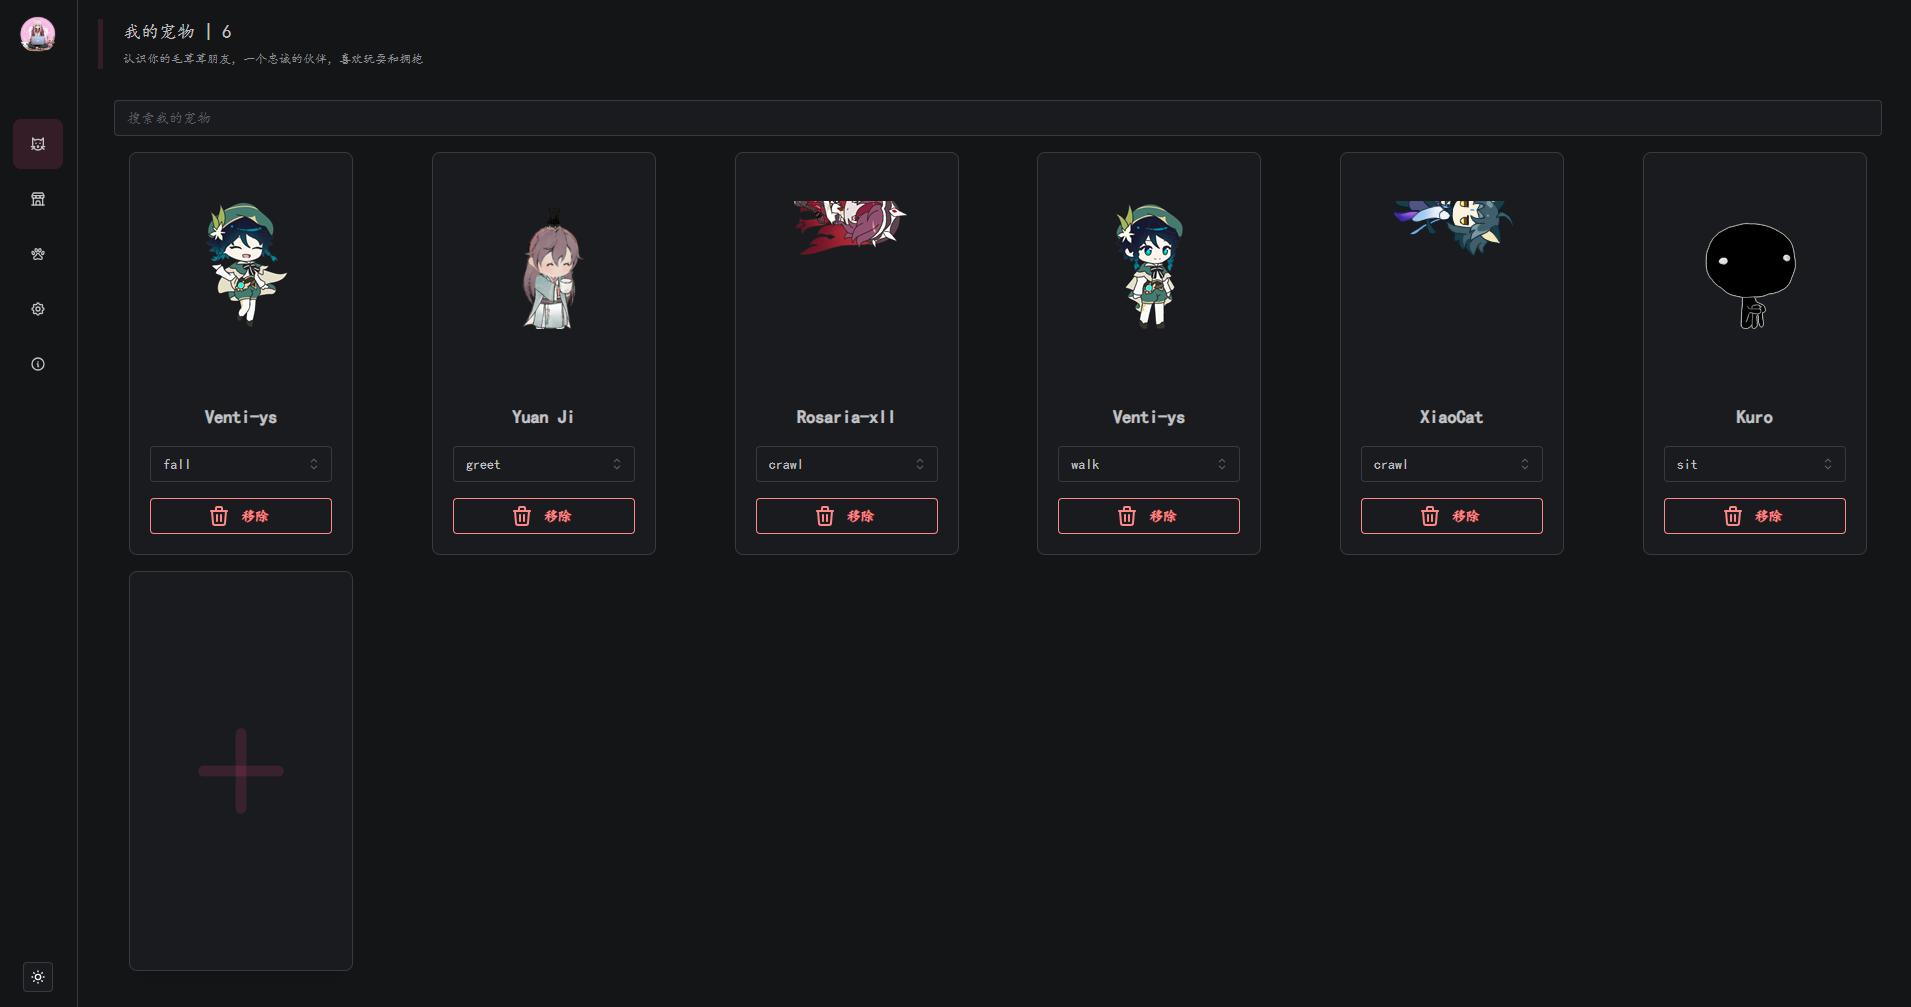Click the trash icon under Yuan Ji
This screenshot has height=1007, width=1911.
tap(522, 516)
